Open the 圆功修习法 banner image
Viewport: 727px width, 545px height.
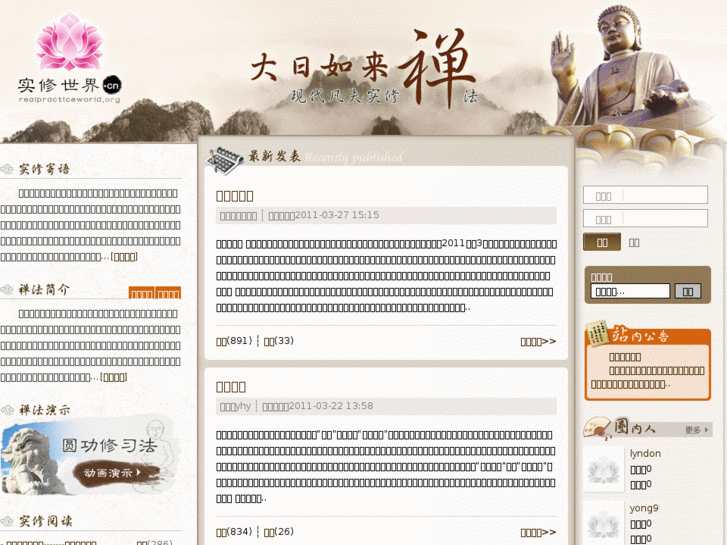click(x=90, y=457)
